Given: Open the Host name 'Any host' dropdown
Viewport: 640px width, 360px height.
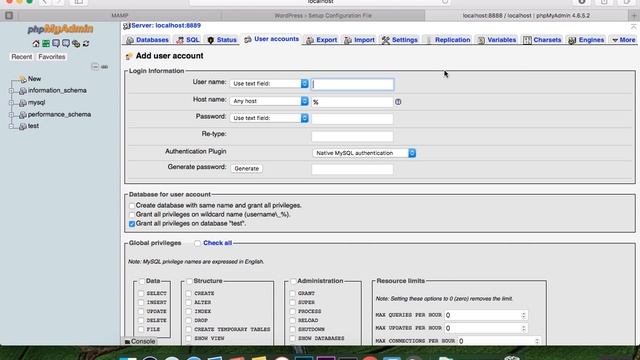Looking at the screenshot, I should click(269, 101).
